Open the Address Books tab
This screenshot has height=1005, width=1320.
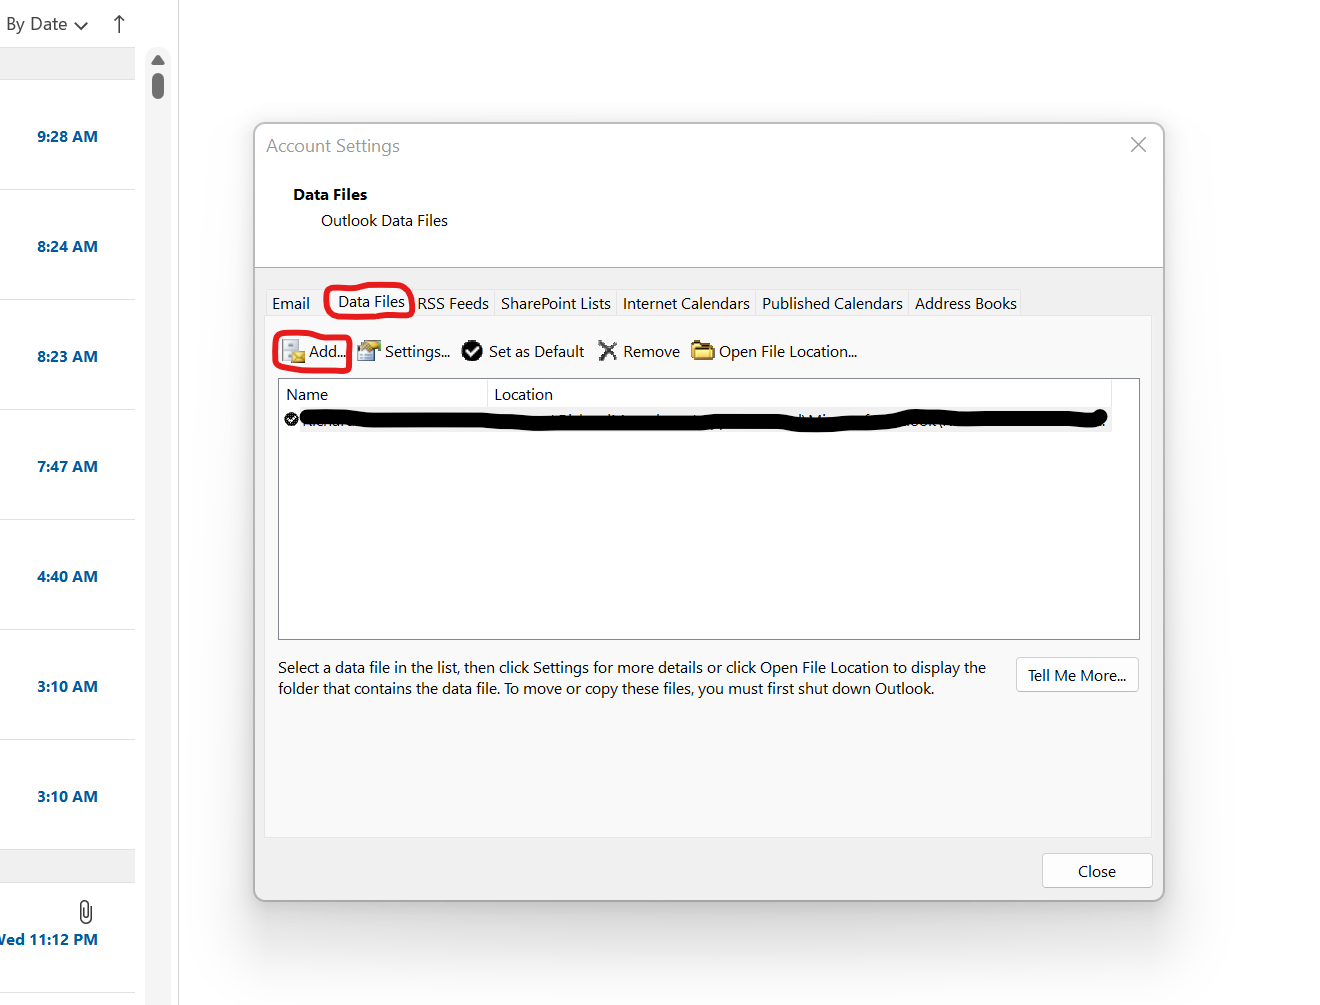click(964, 302)
